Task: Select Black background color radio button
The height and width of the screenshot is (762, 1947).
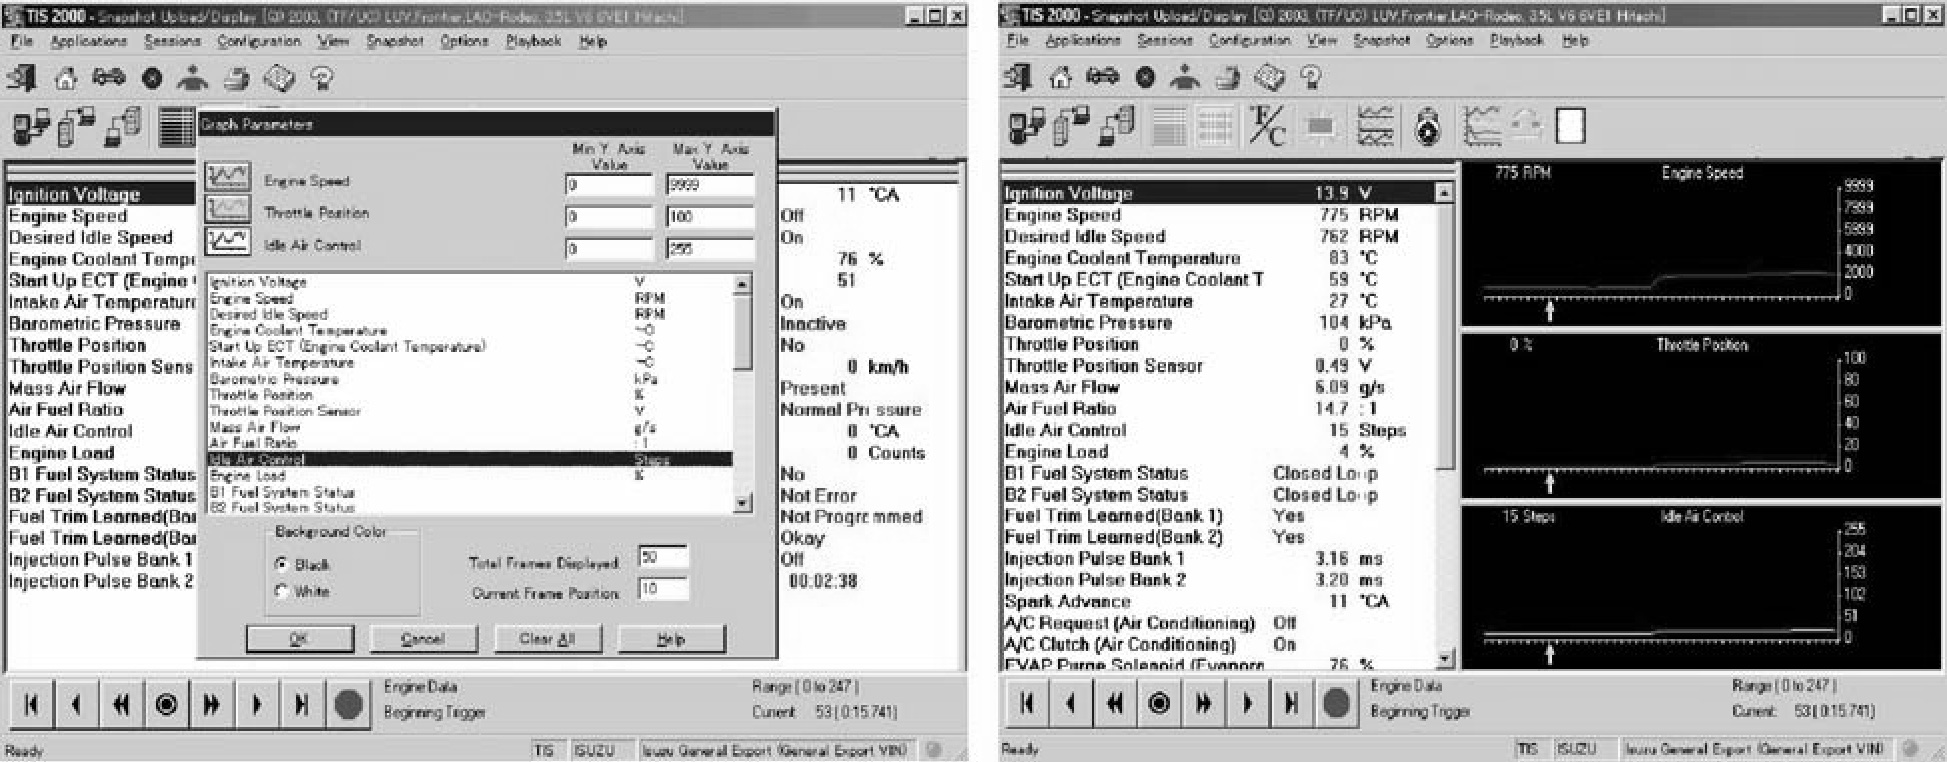Action: click(x=281, y=565)
